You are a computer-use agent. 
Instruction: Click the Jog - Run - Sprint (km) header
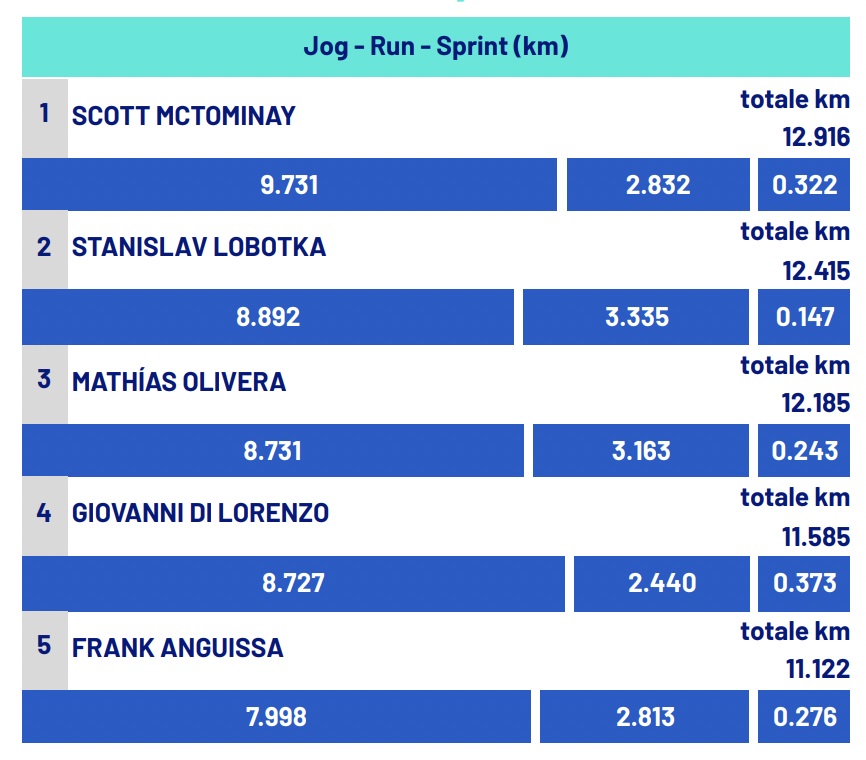pyautogui.click(x=436, y=47)
